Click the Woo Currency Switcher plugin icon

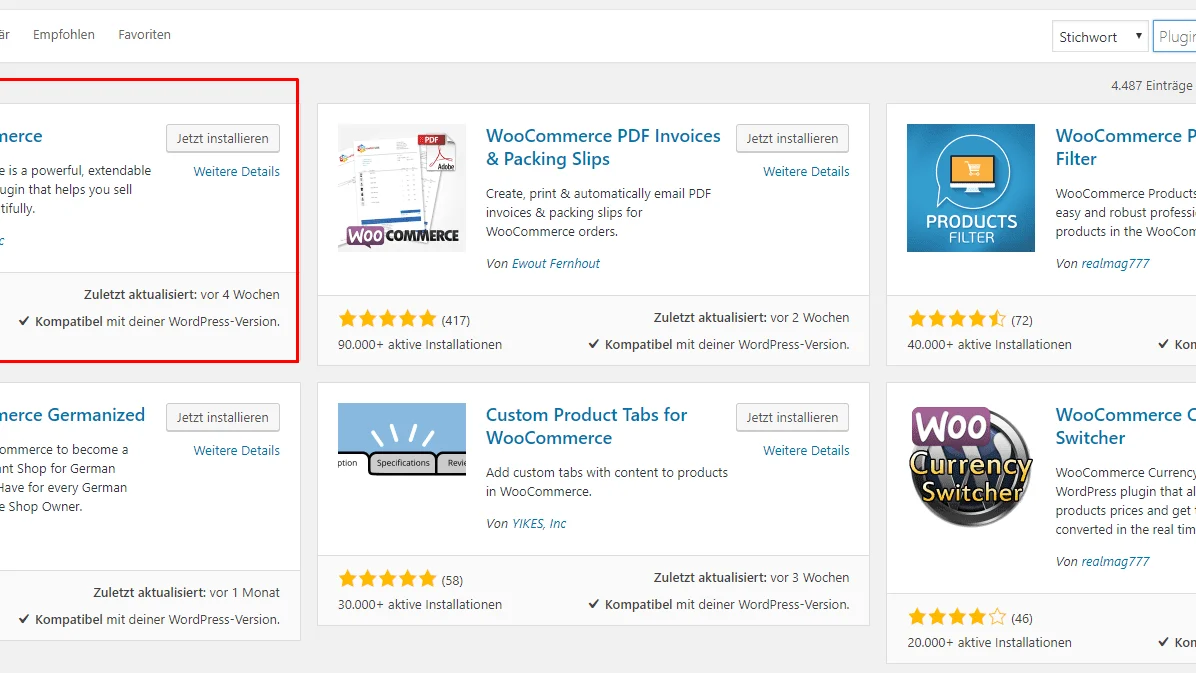point(970,466)
